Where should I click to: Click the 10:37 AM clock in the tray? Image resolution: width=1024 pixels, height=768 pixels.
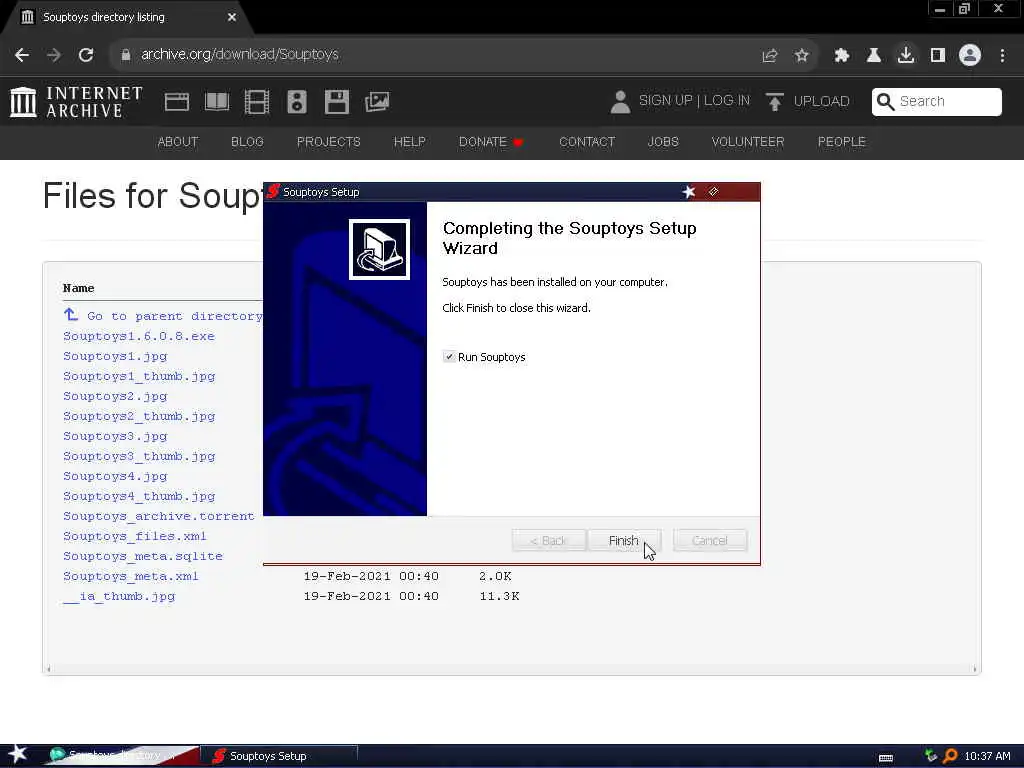(x=987, y=756)
